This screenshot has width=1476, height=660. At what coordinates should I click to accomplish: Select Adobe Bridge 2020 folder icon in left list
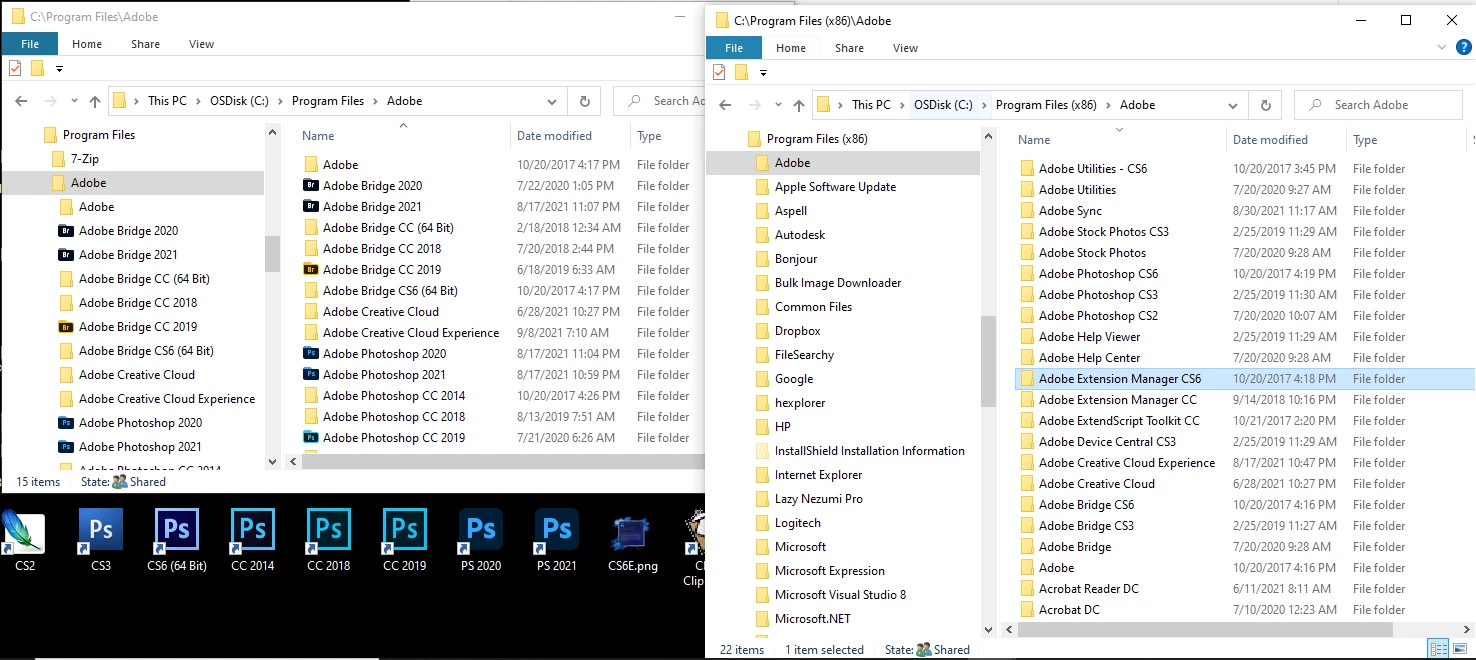pos(311,185)
